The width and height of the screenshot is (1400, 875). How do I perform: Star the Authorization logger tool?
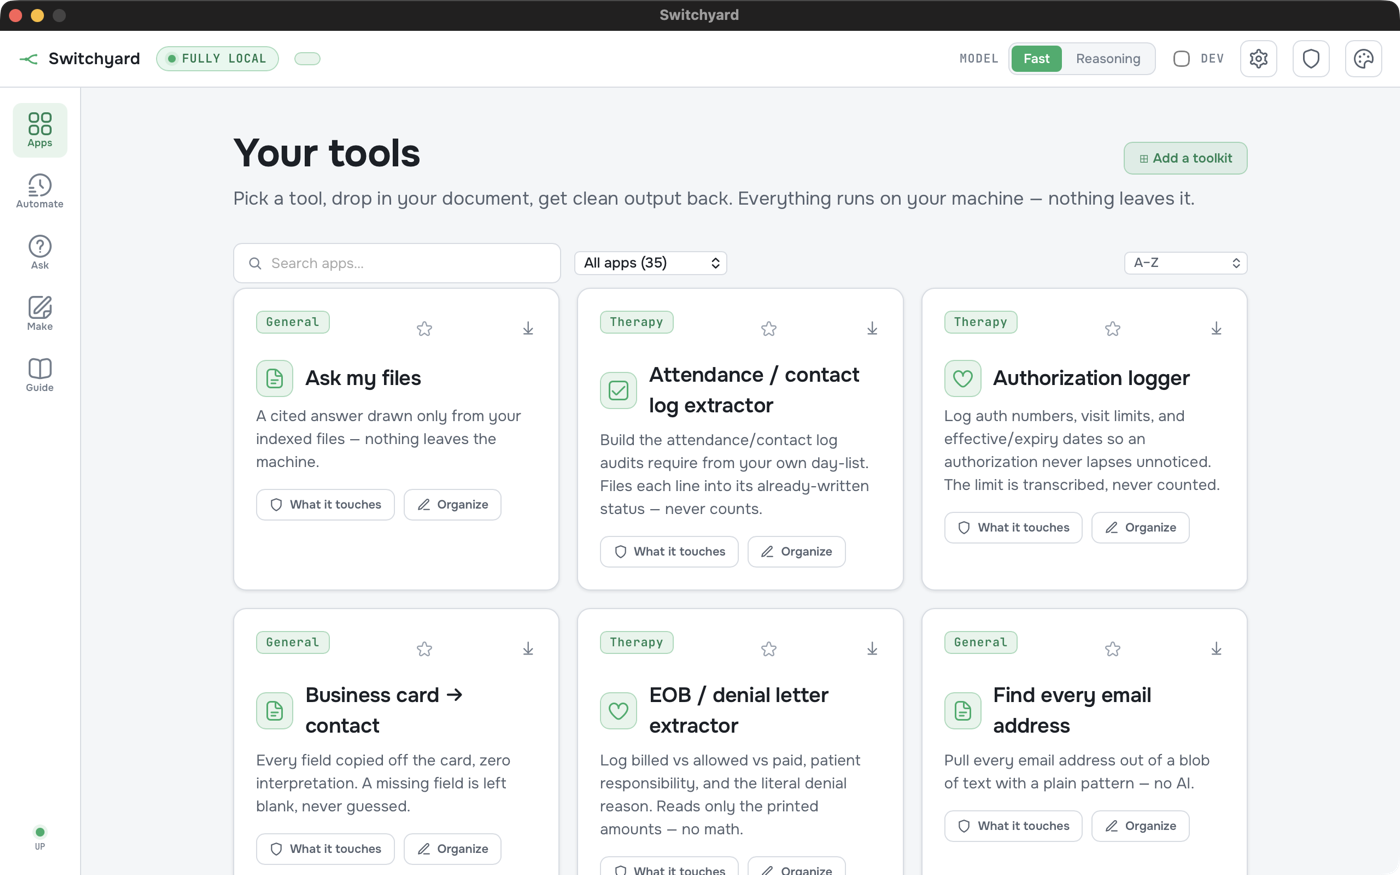point(1113,329)
